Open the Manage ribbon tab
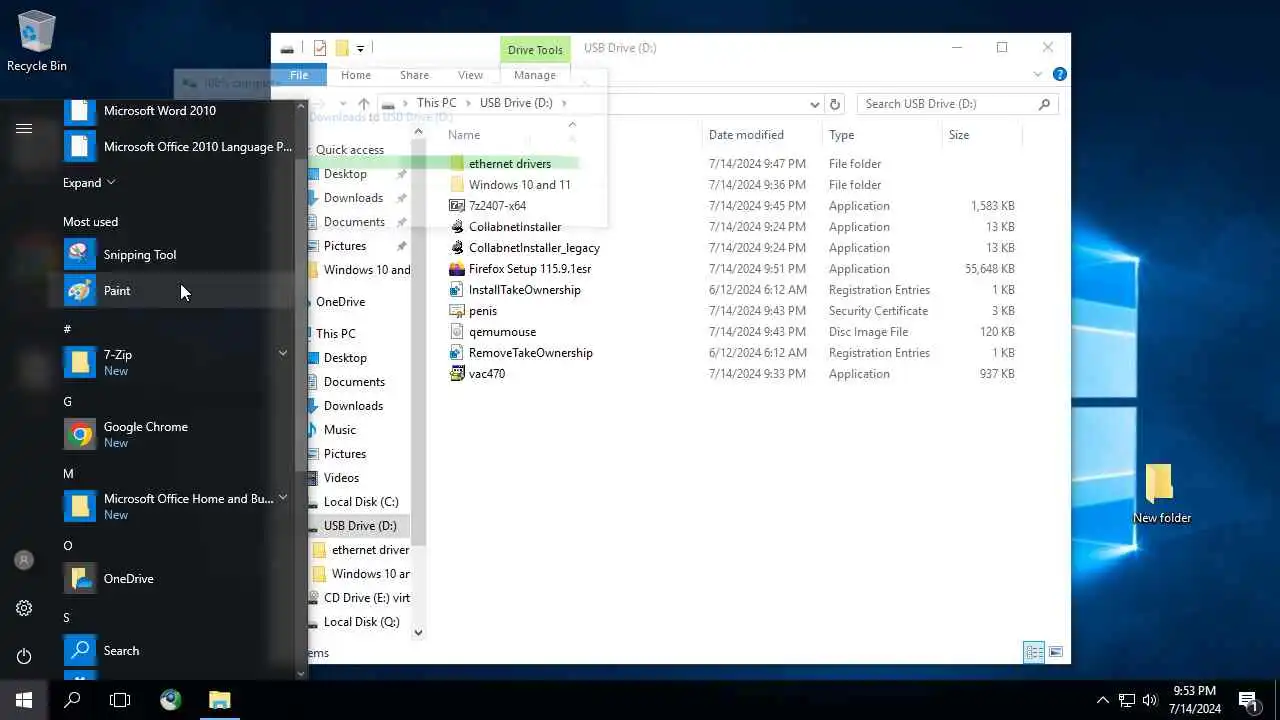 (x=535, y=75)
